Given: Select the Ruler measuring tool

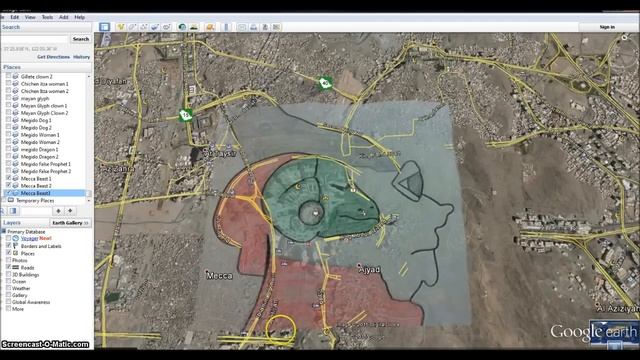Looking at the screenshot, I should click(227, 27).
